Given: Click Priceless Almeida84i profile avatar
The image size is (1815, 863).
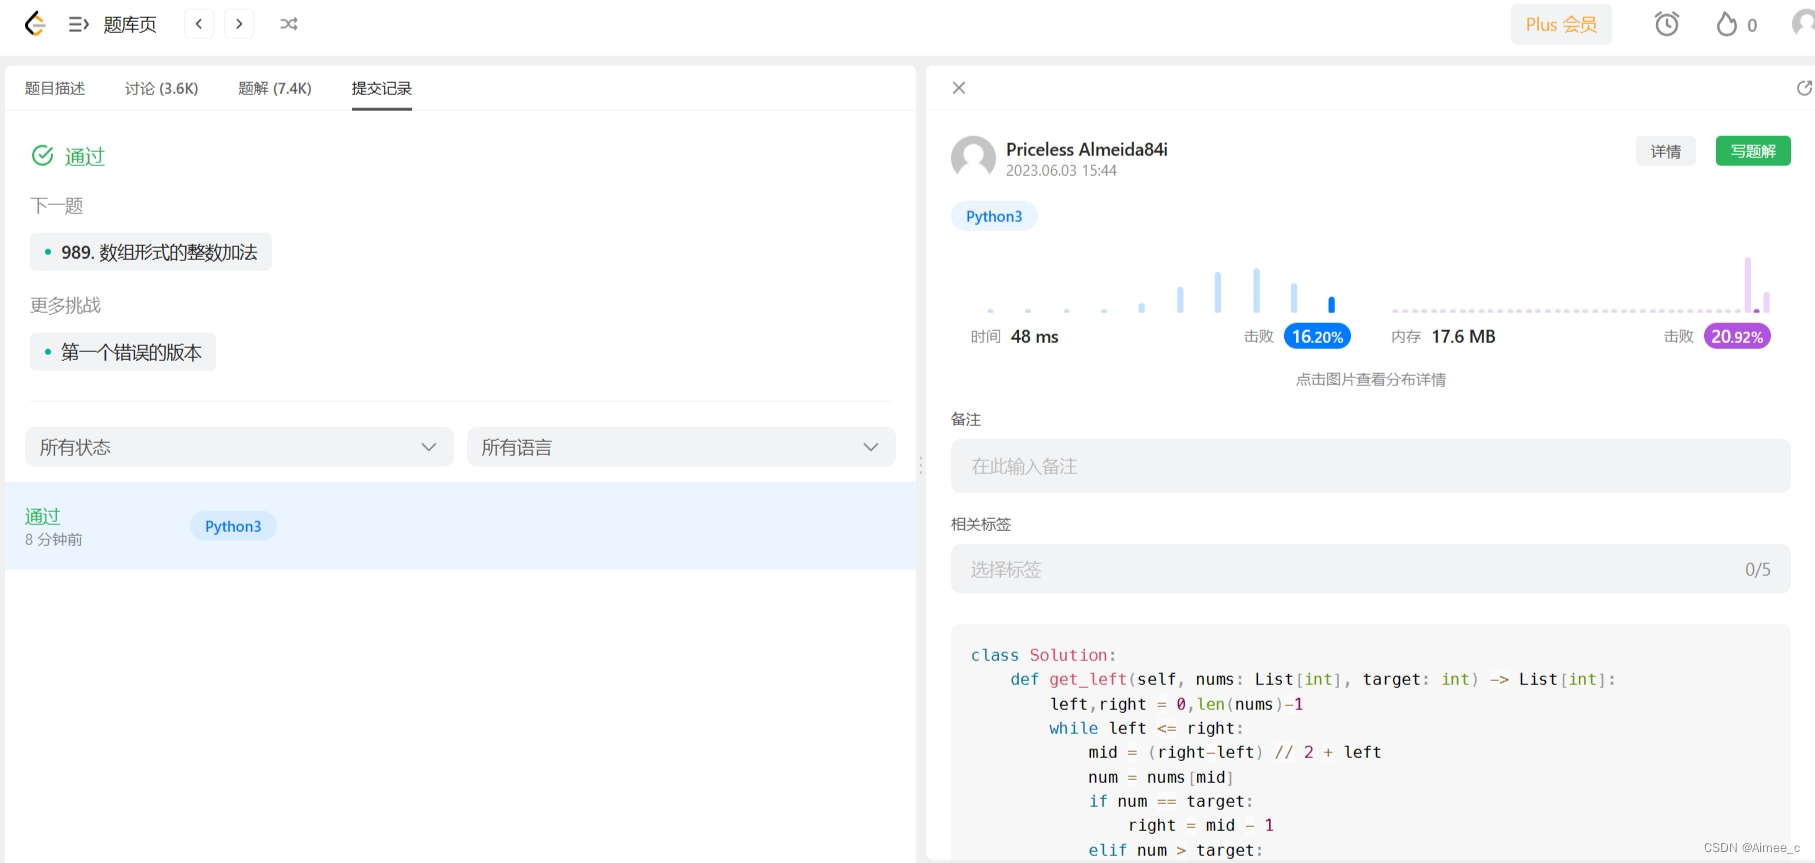Looking at the screenshot, I should (x=973, y=158).
